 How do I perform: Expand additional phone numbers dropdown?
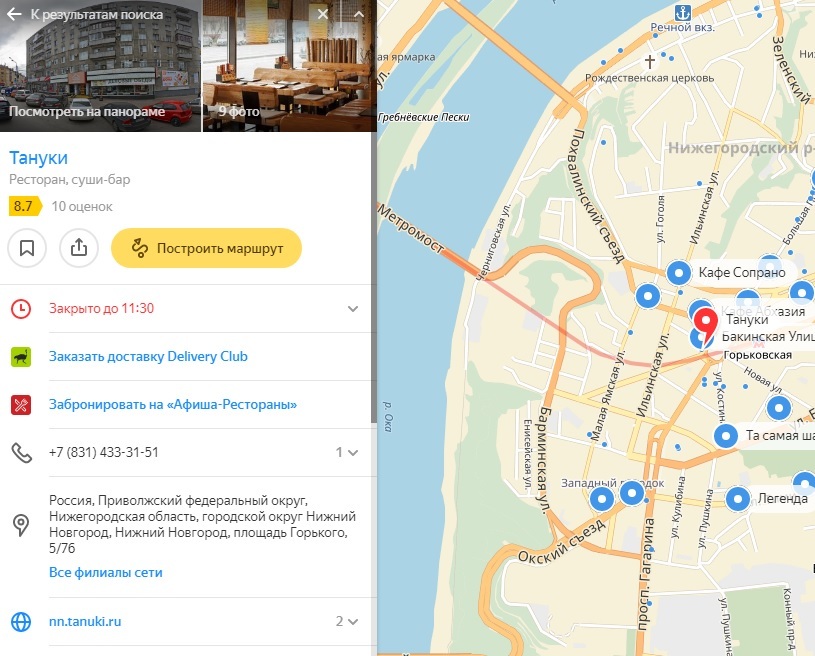(347, 452)
